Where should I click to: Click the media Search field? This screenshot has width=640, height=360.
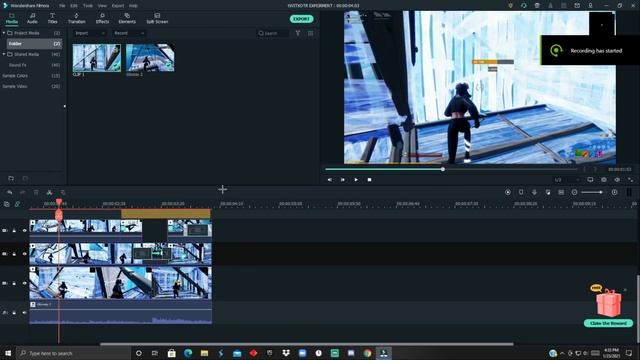point(273,33)
